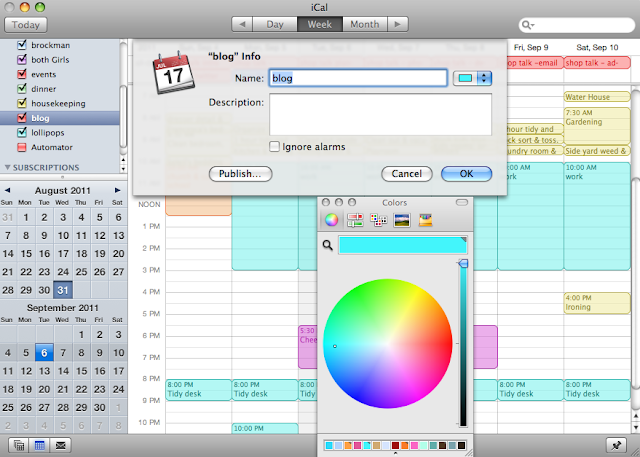Collapse the SUBSCRIPTIONS section
The image size is (640, 457).
(8, 167)
